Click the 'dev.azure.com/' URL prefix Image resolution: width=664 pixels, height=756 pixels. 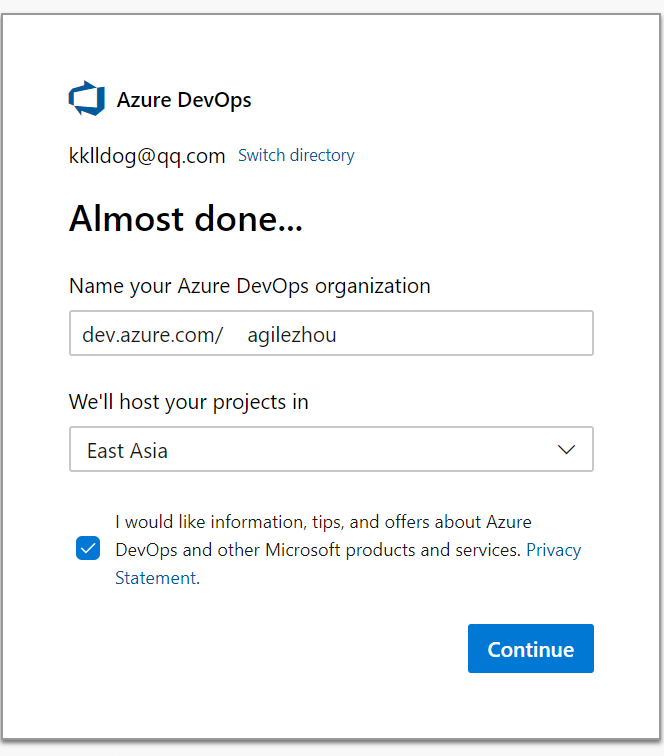click(152, 335)
